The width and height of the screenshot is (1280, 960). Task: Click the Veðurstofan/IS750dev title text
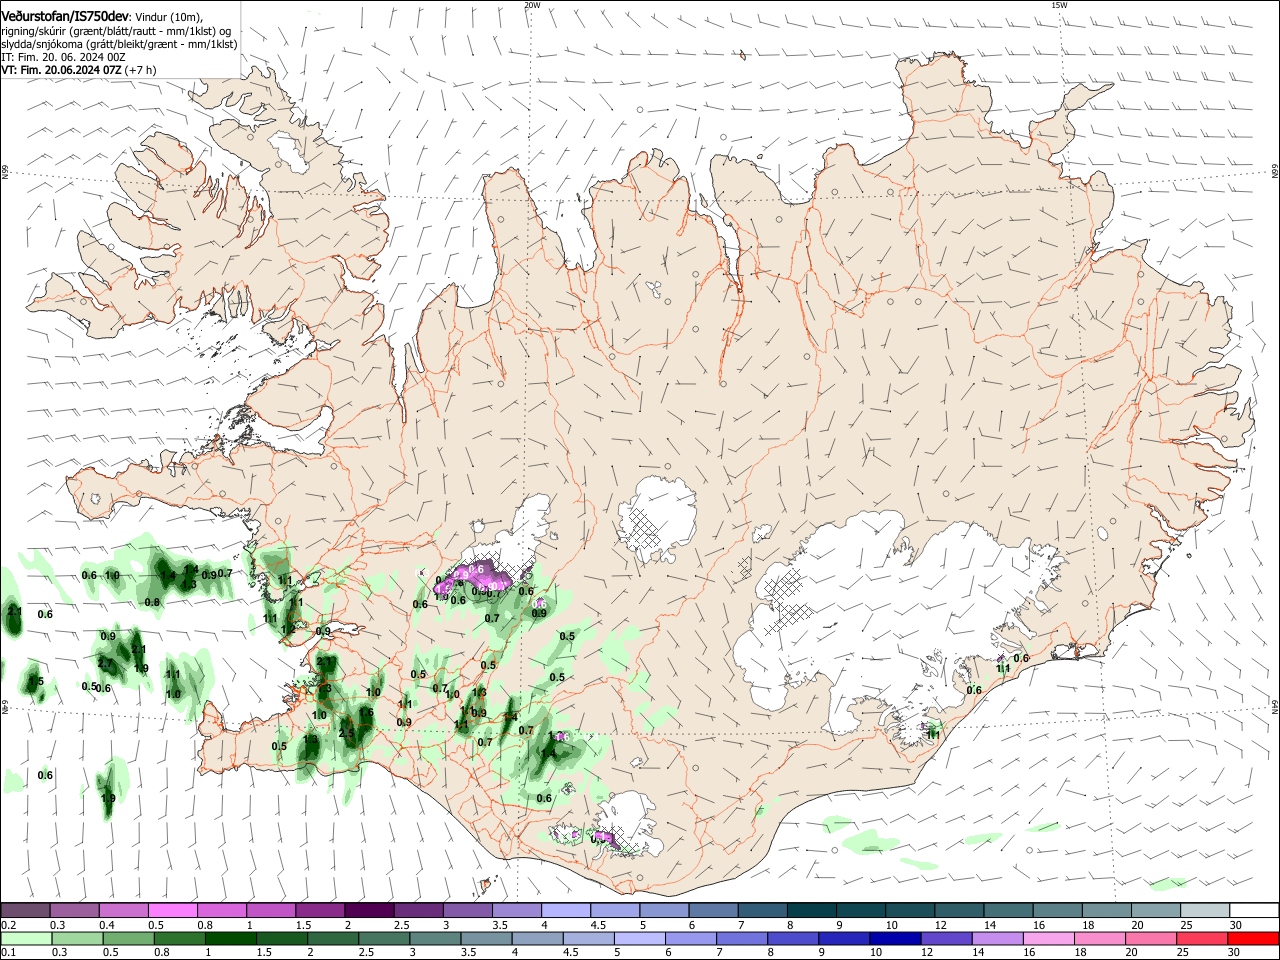click(x=65, y=15)
